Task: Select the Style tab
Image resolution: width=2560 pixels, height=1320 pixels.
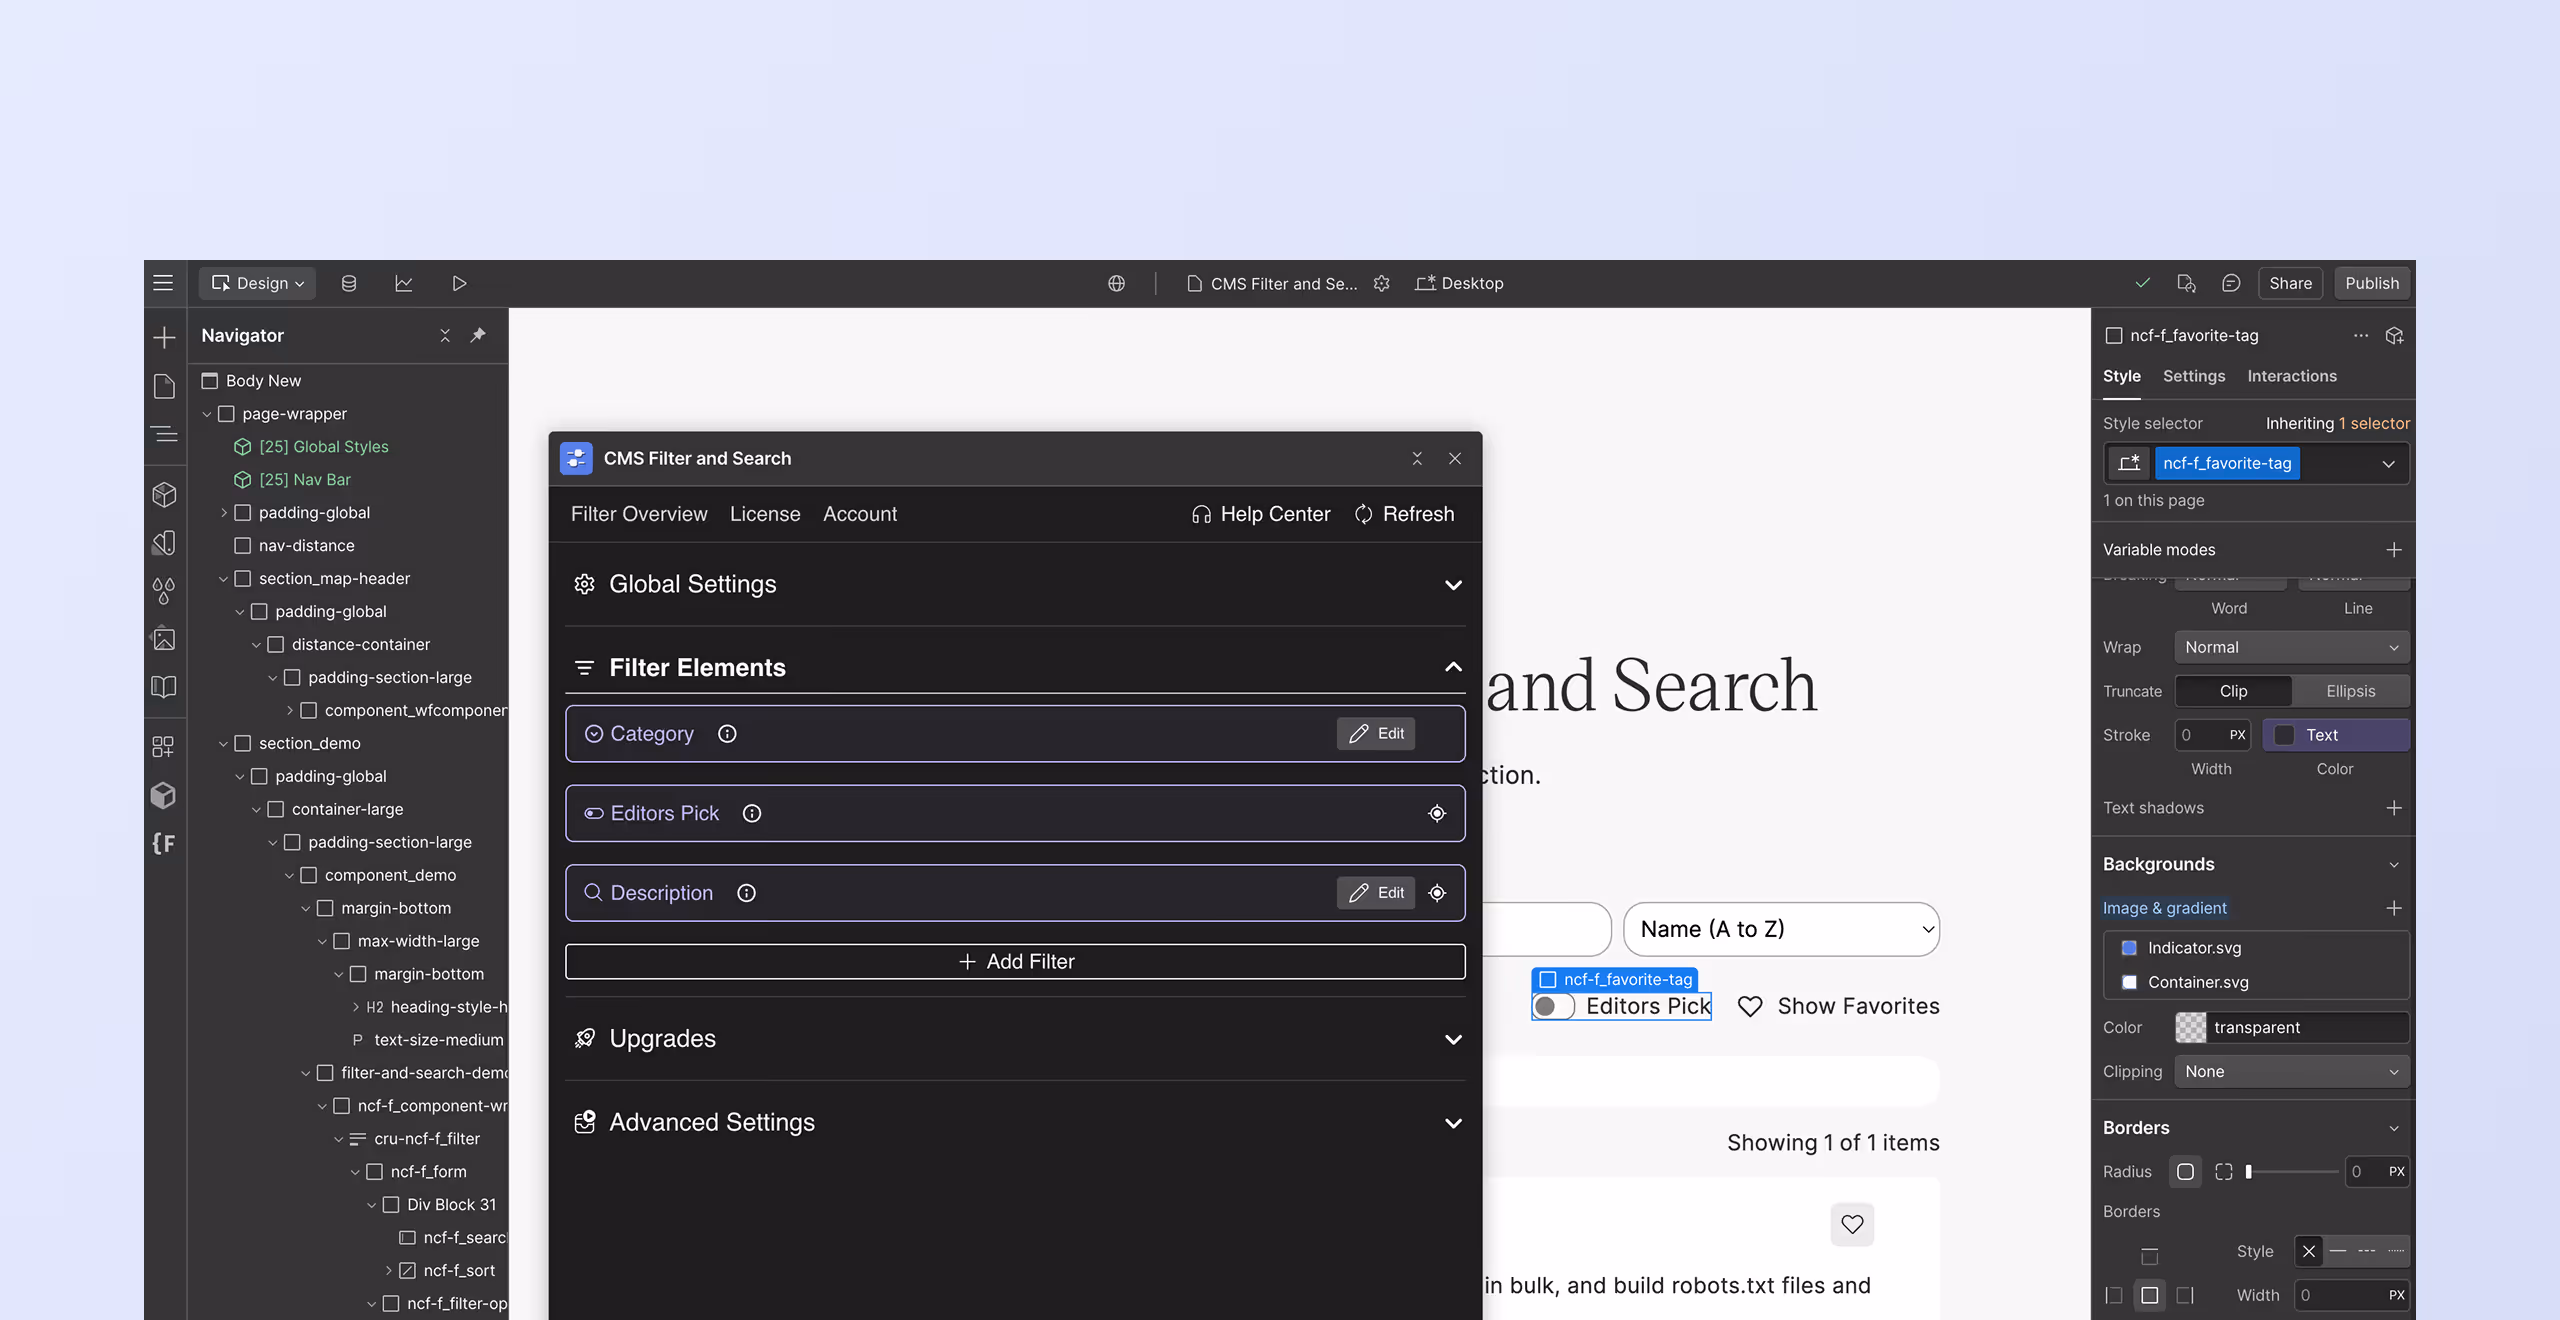Action: [x=2122, y=376]
